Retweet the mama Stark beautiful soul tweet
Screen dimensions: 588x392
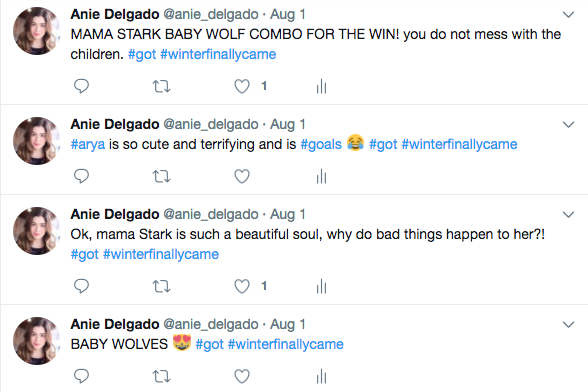[162, 287]
